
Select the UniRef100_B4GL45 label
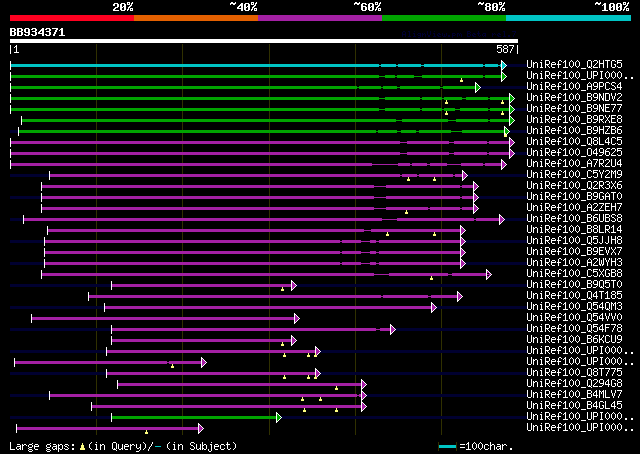[x=574, y=406]
